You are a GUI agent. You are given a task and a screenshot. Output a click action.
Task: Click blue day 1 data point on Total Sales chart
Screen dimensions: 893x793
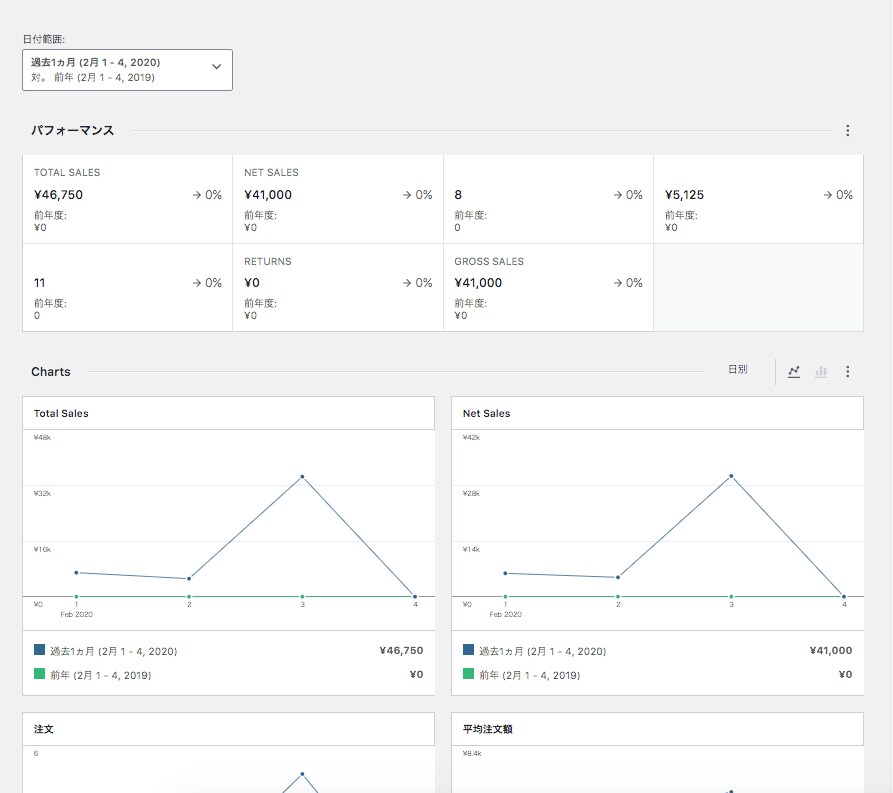tap(76, 573)
